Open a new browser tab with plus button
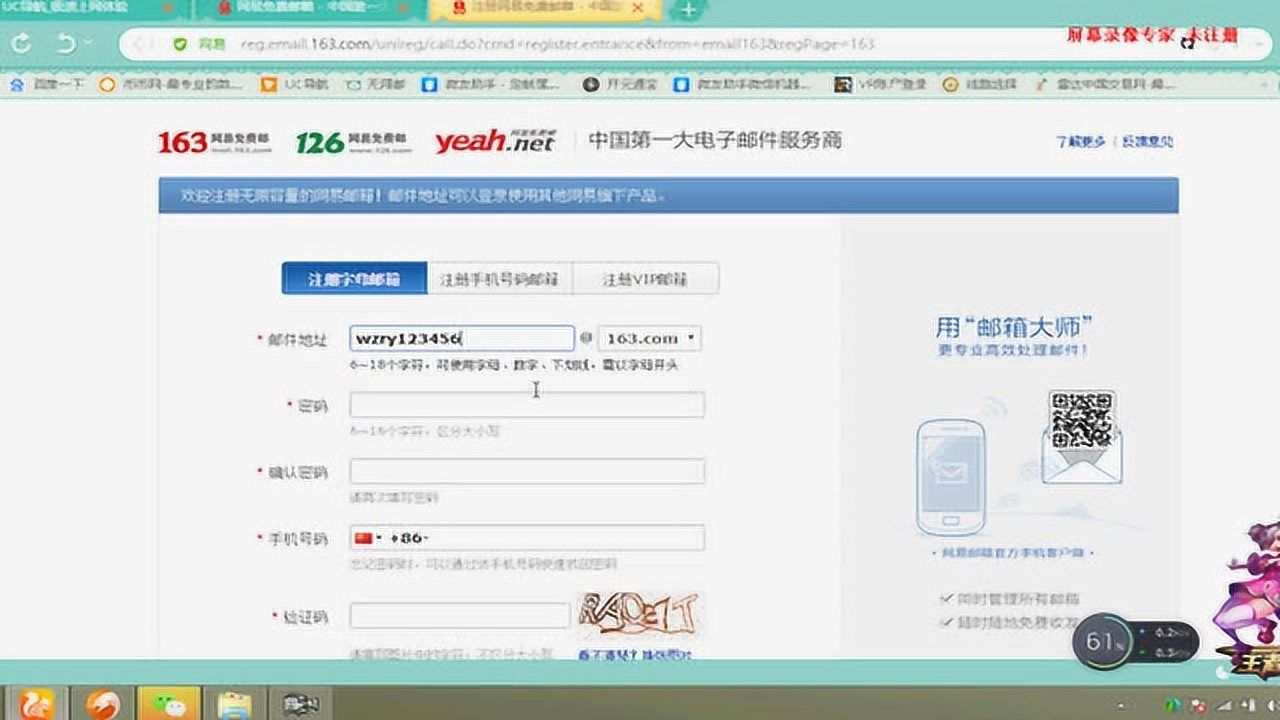 (x=688, y=10)
